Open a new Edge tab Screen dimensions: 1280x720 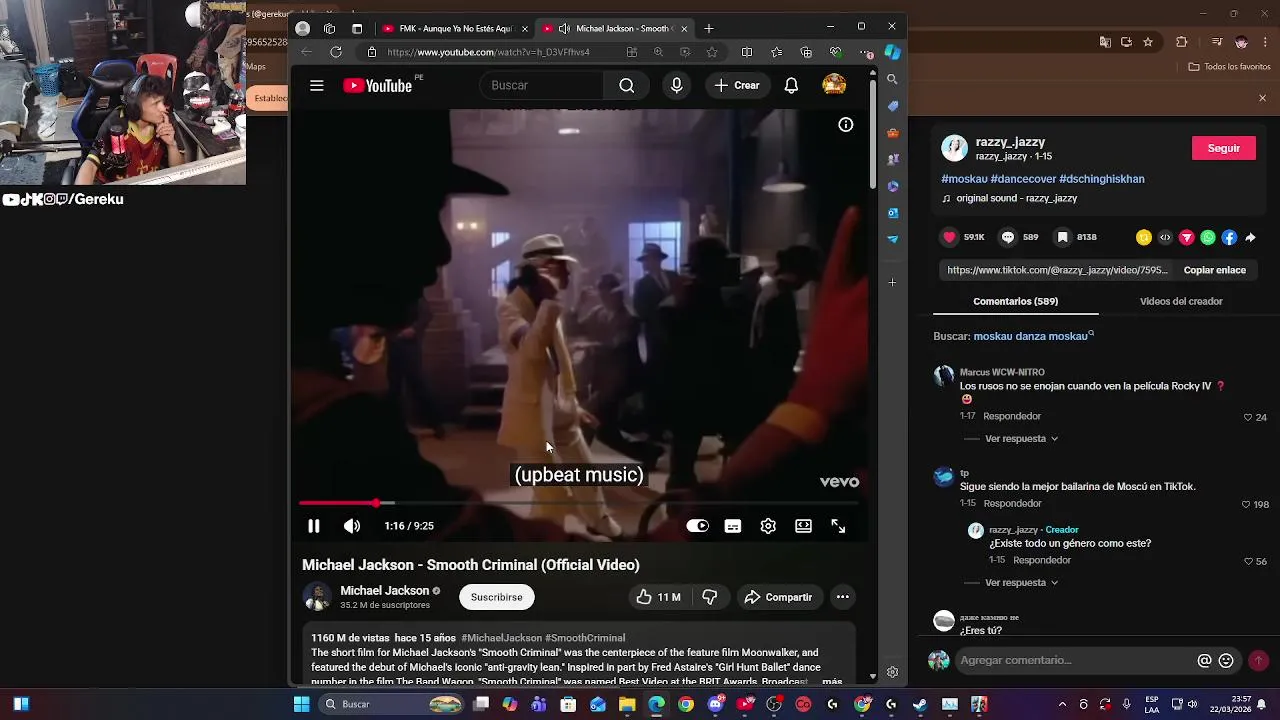[709, 28]
